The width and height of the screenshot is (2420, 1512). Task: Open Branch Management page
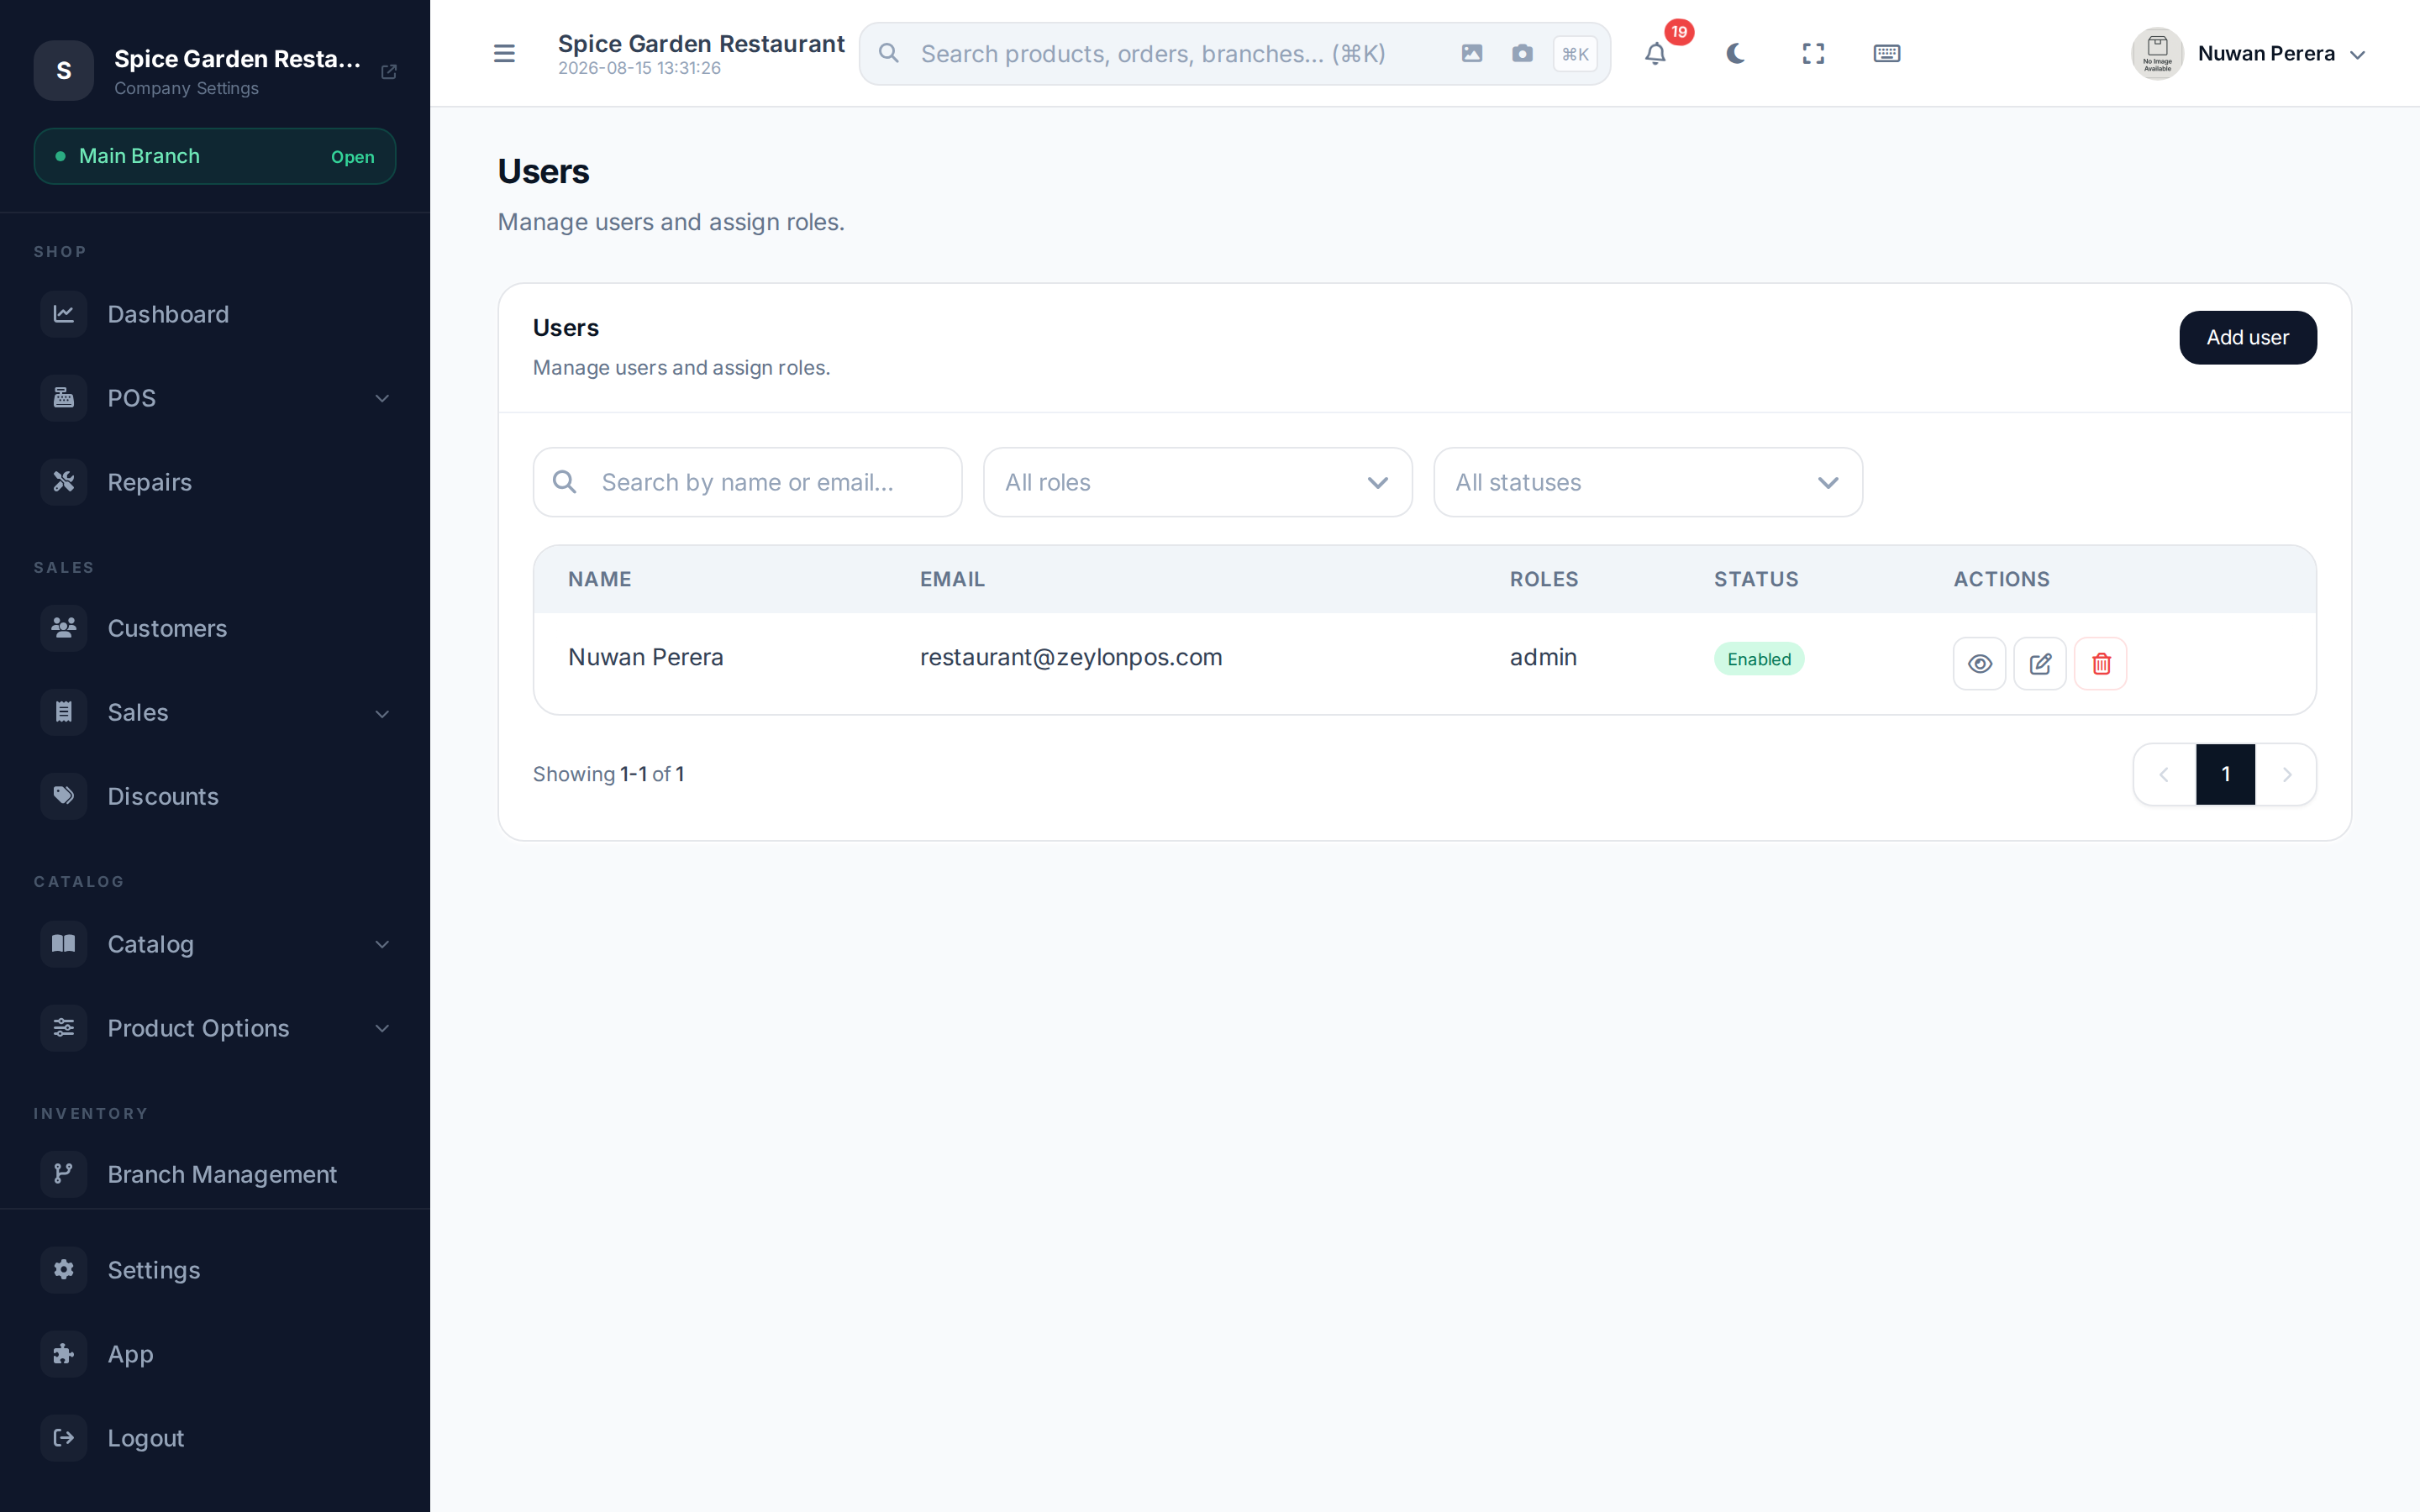point(215,1174)
